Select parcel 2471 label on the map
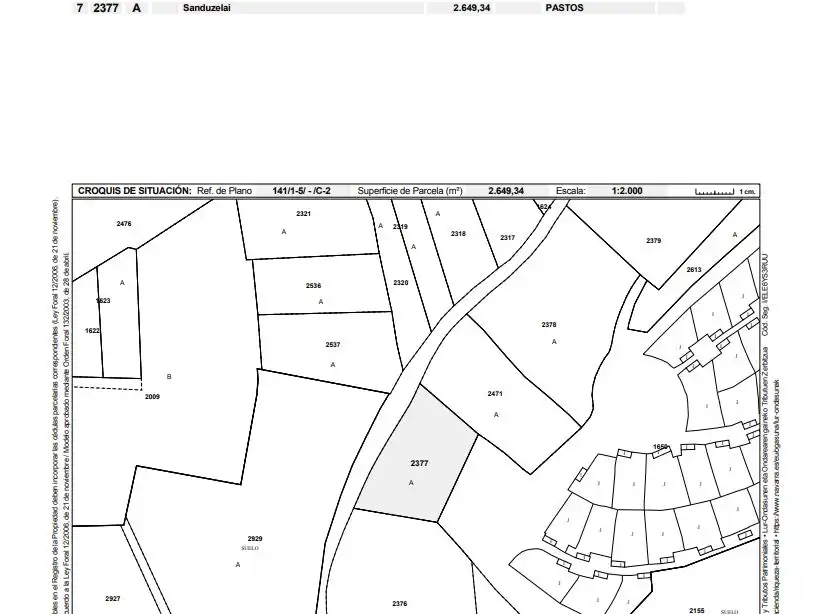Image resolution: width=819 pixels, height=614 pixels. pyautogui.click(x=495, y=394)
